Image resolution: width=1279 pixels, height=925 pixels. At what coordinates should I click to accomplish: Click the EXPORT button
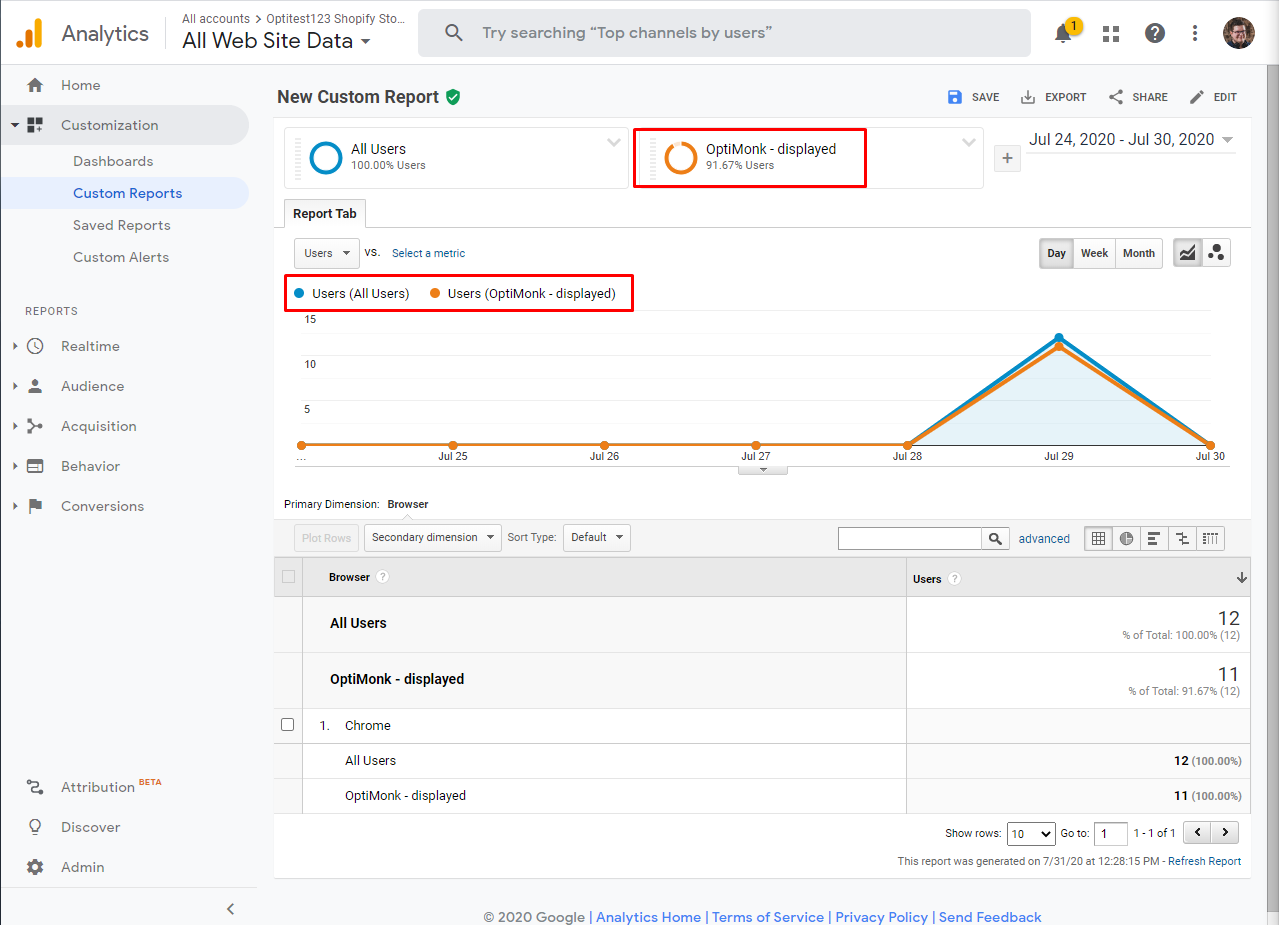tap(1053, 97)
